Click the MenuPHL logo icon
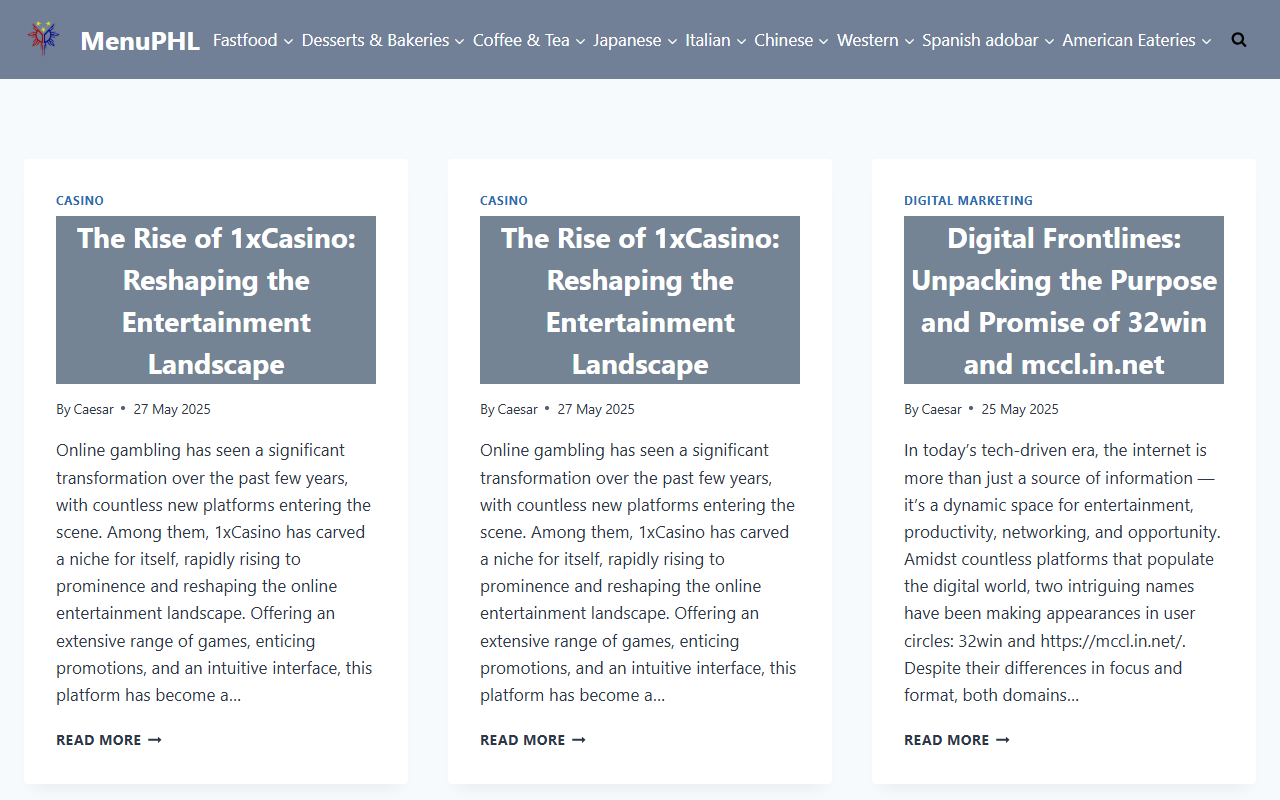 pyautogui.click(x=43, y=39)
